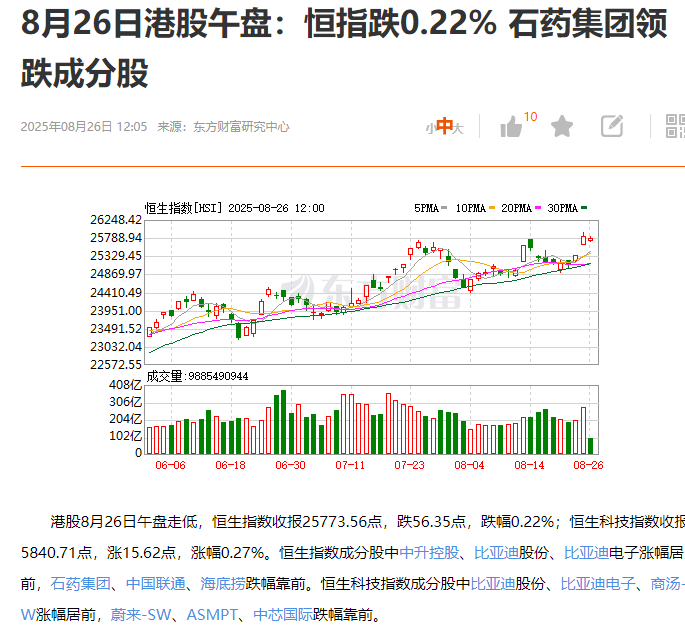Set font size to medium 中
Viewport: 685px width, 625px height.
tap(444, 126)
